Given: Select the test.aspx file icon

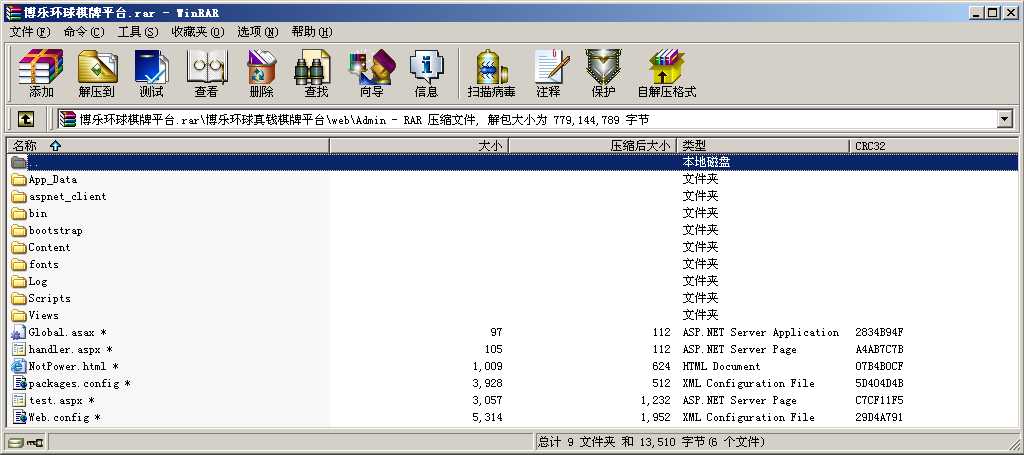Looking at the screenshot, I should point(19,400).
